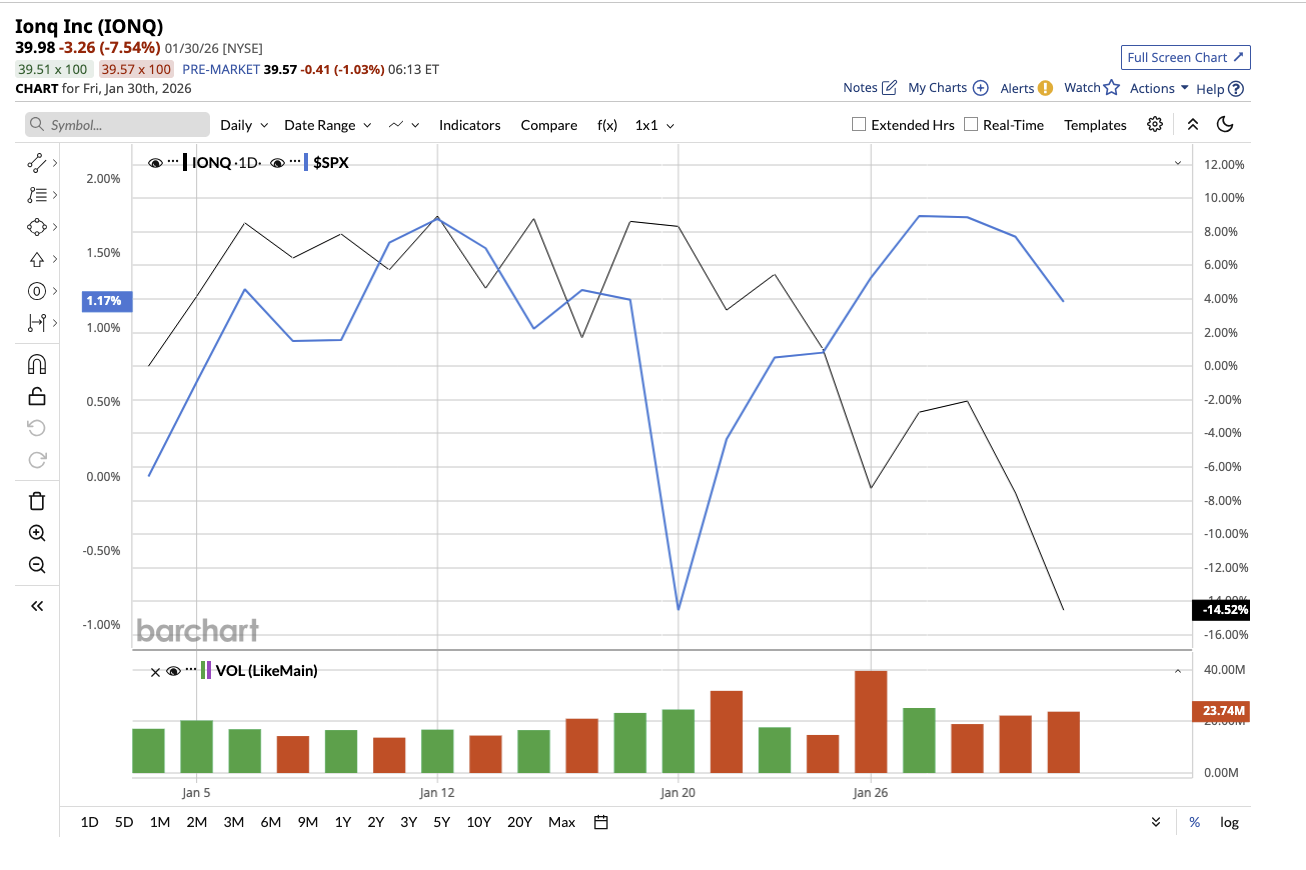Click the tallest Jan 26 volume bar

pos(871,722)
